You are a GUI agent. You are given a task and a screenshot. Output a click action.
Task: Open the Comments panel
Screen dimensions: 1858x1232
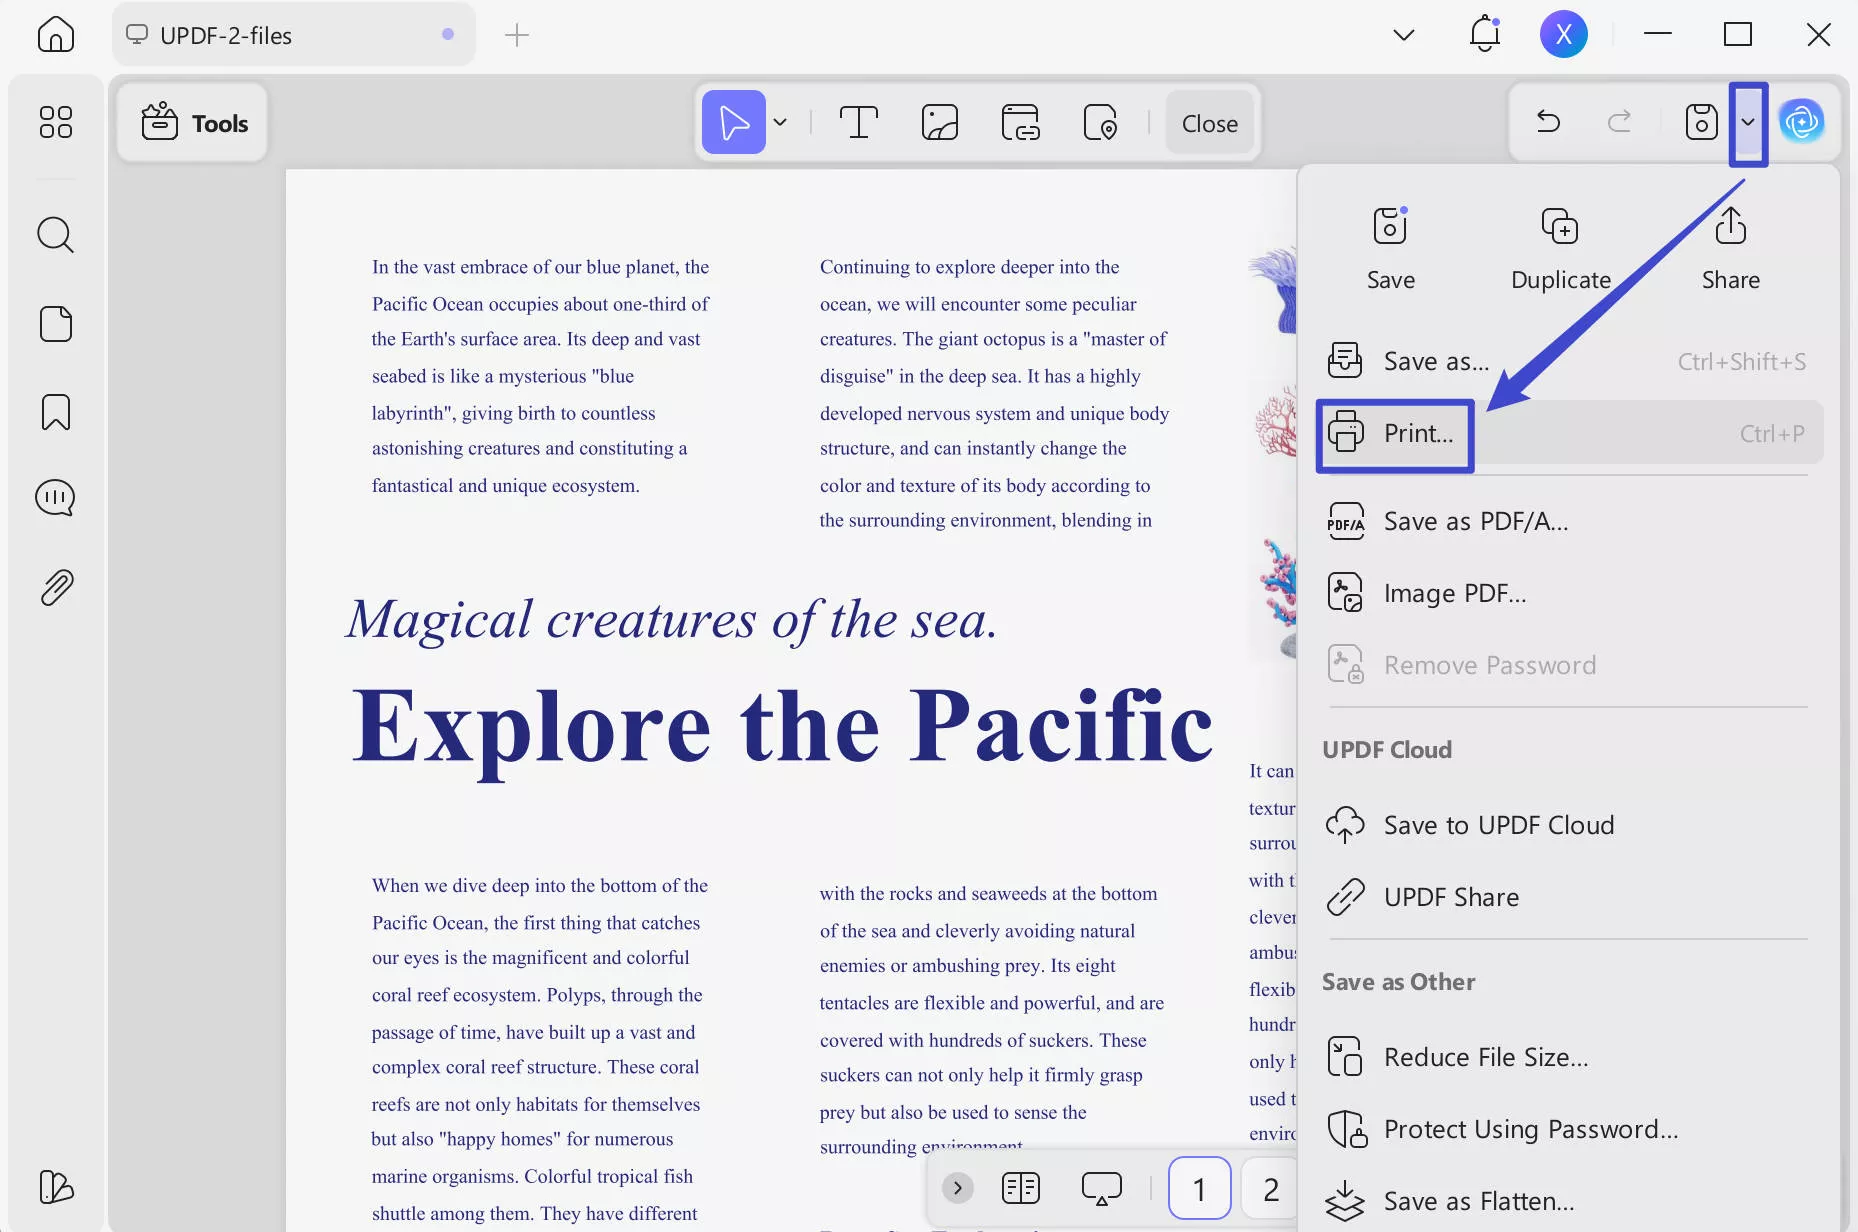(55, 497)
